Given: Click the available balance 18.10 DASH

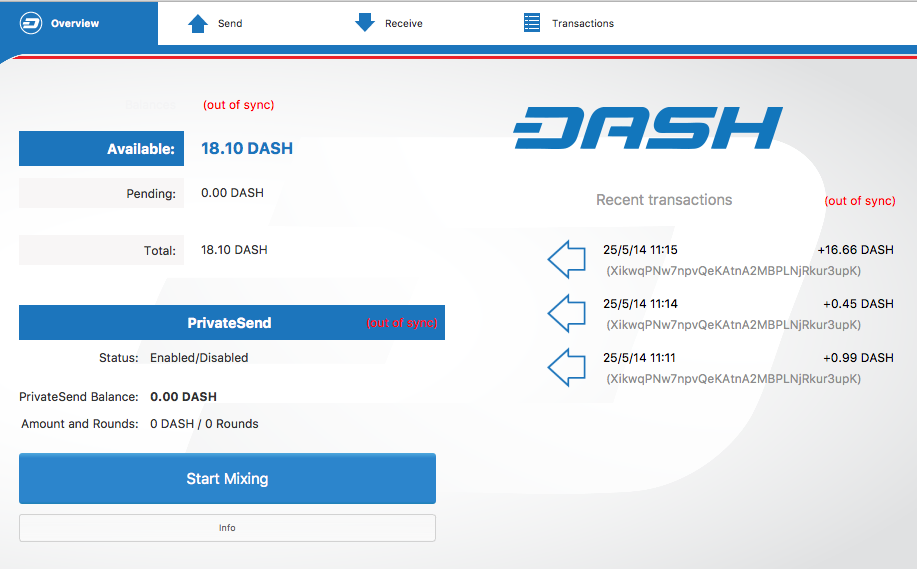Looking at the screenshot, I should (x=247, y=149).
